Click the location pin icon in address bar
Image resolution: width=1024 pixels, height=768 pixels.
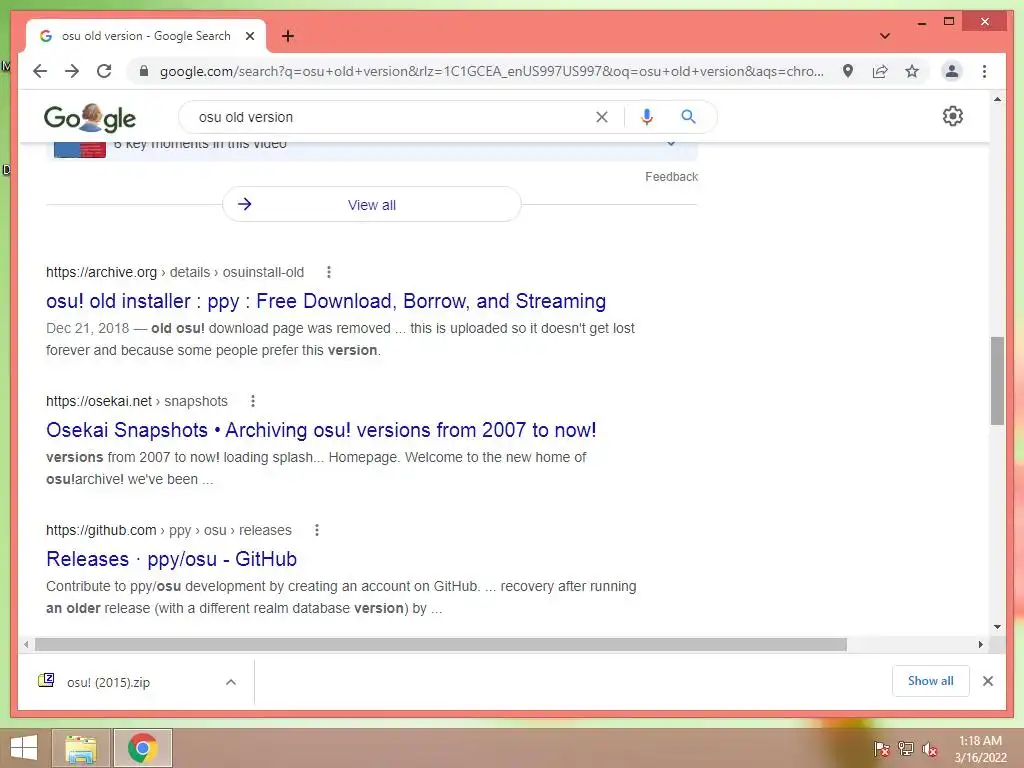coord(848,71)
